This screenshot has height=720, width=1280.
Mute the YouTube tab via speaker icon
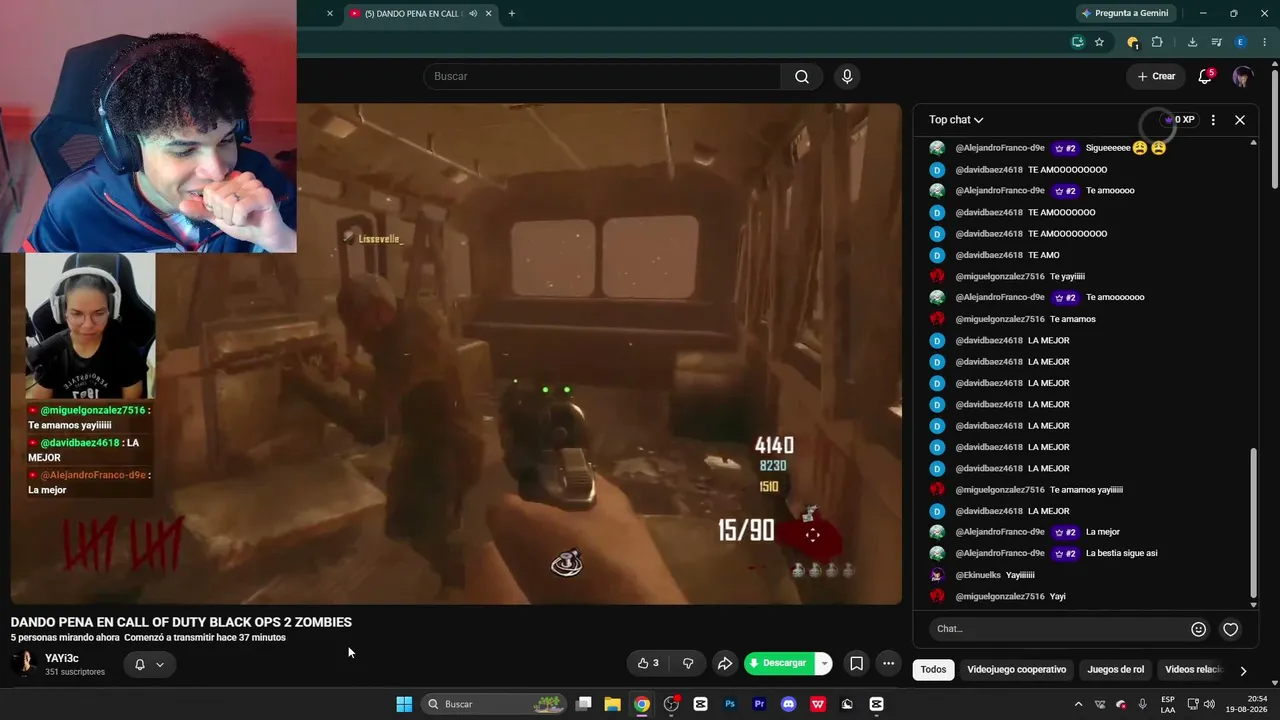[x=473, y=14]
